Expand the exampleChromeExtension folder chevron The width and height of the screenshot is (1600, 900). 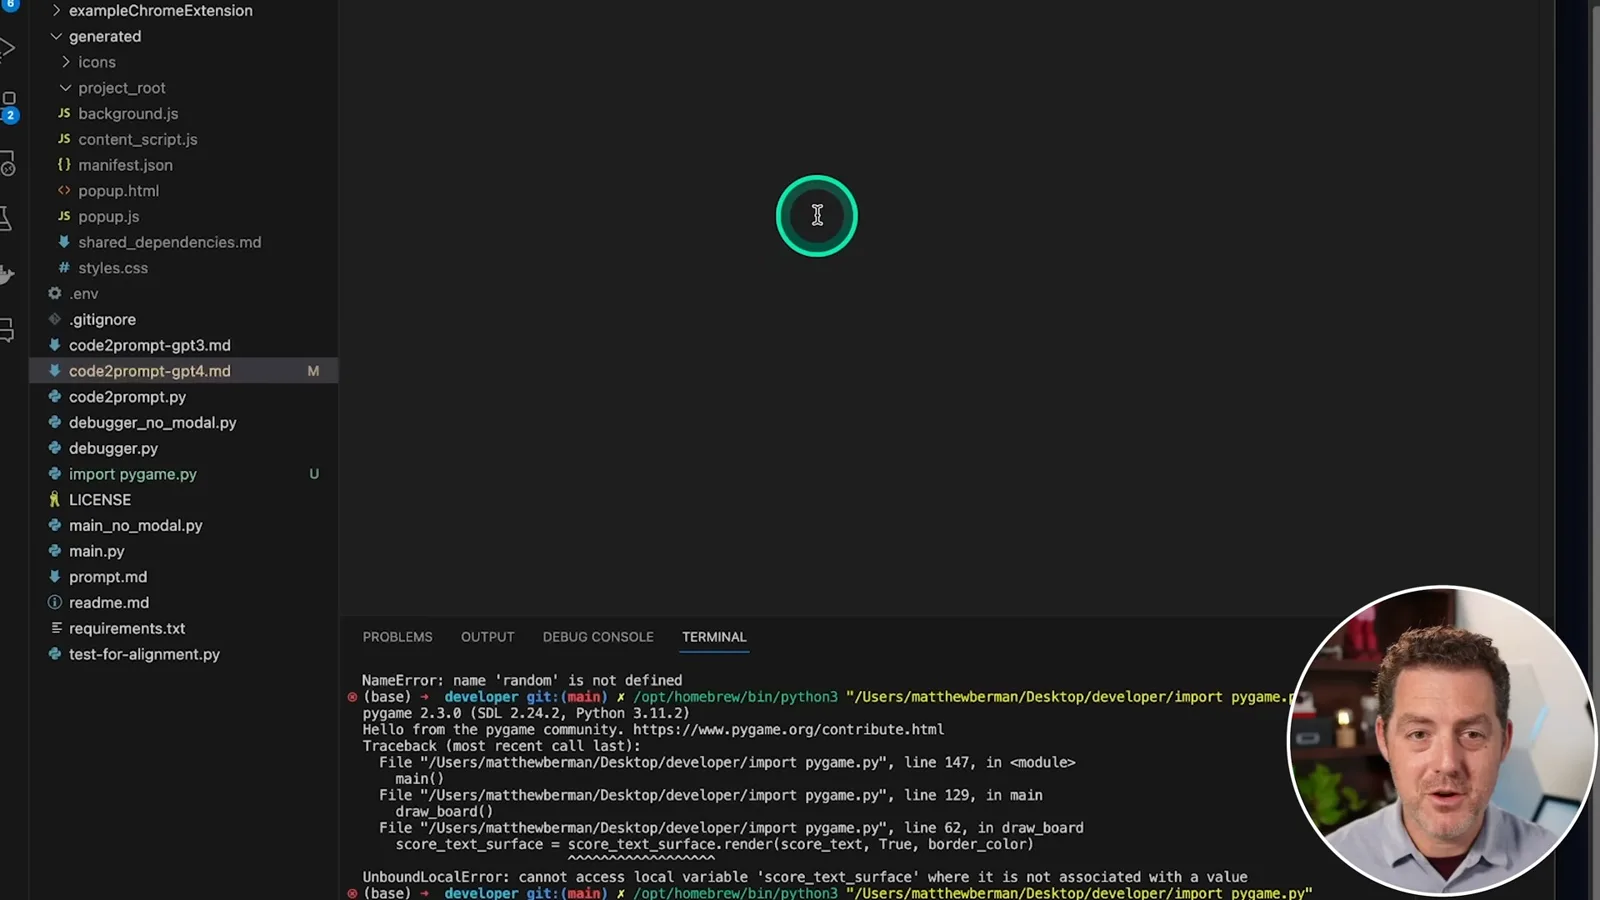pyautogui.click(x=56, y=11)
